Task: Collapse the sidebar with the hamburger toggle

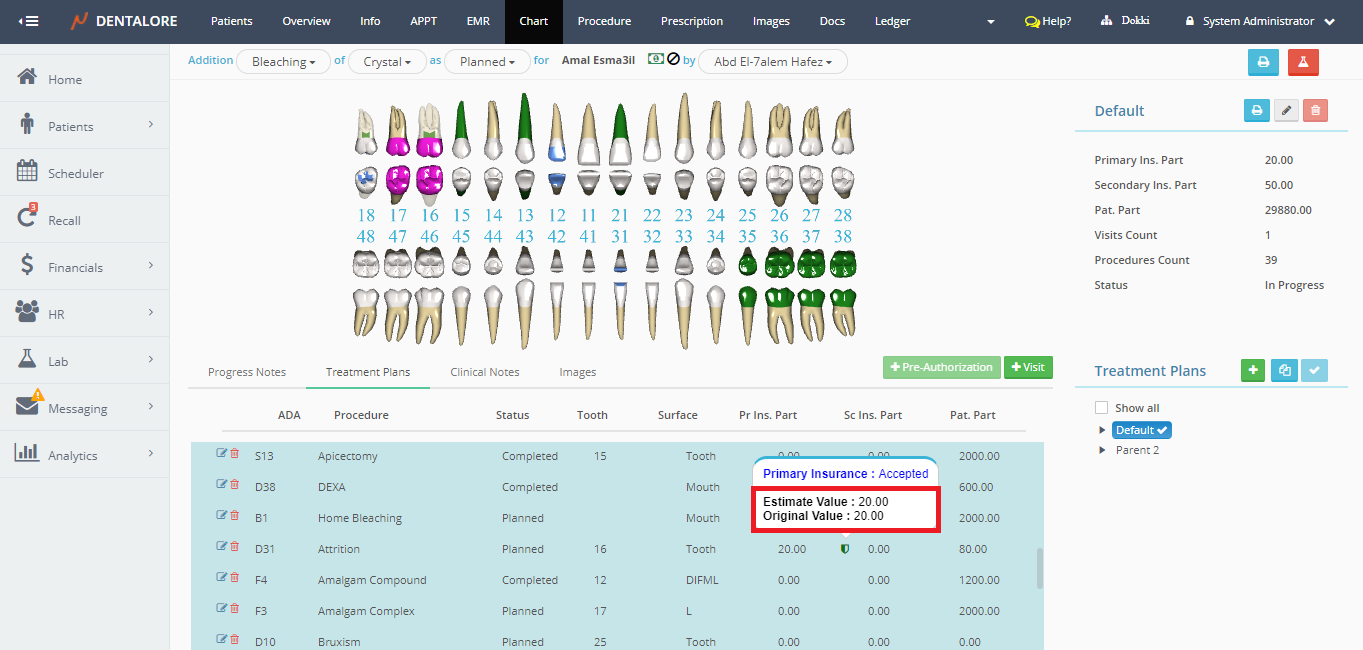Action: (29, 21)
